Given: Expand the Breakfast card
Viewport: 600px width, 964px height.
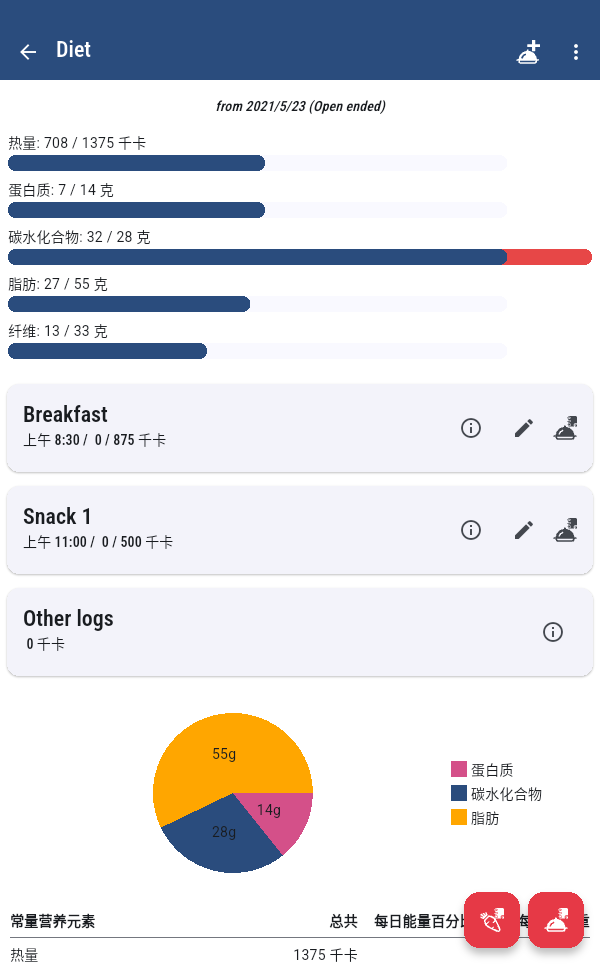Looking at the screenshot, I should click(200, 426).
